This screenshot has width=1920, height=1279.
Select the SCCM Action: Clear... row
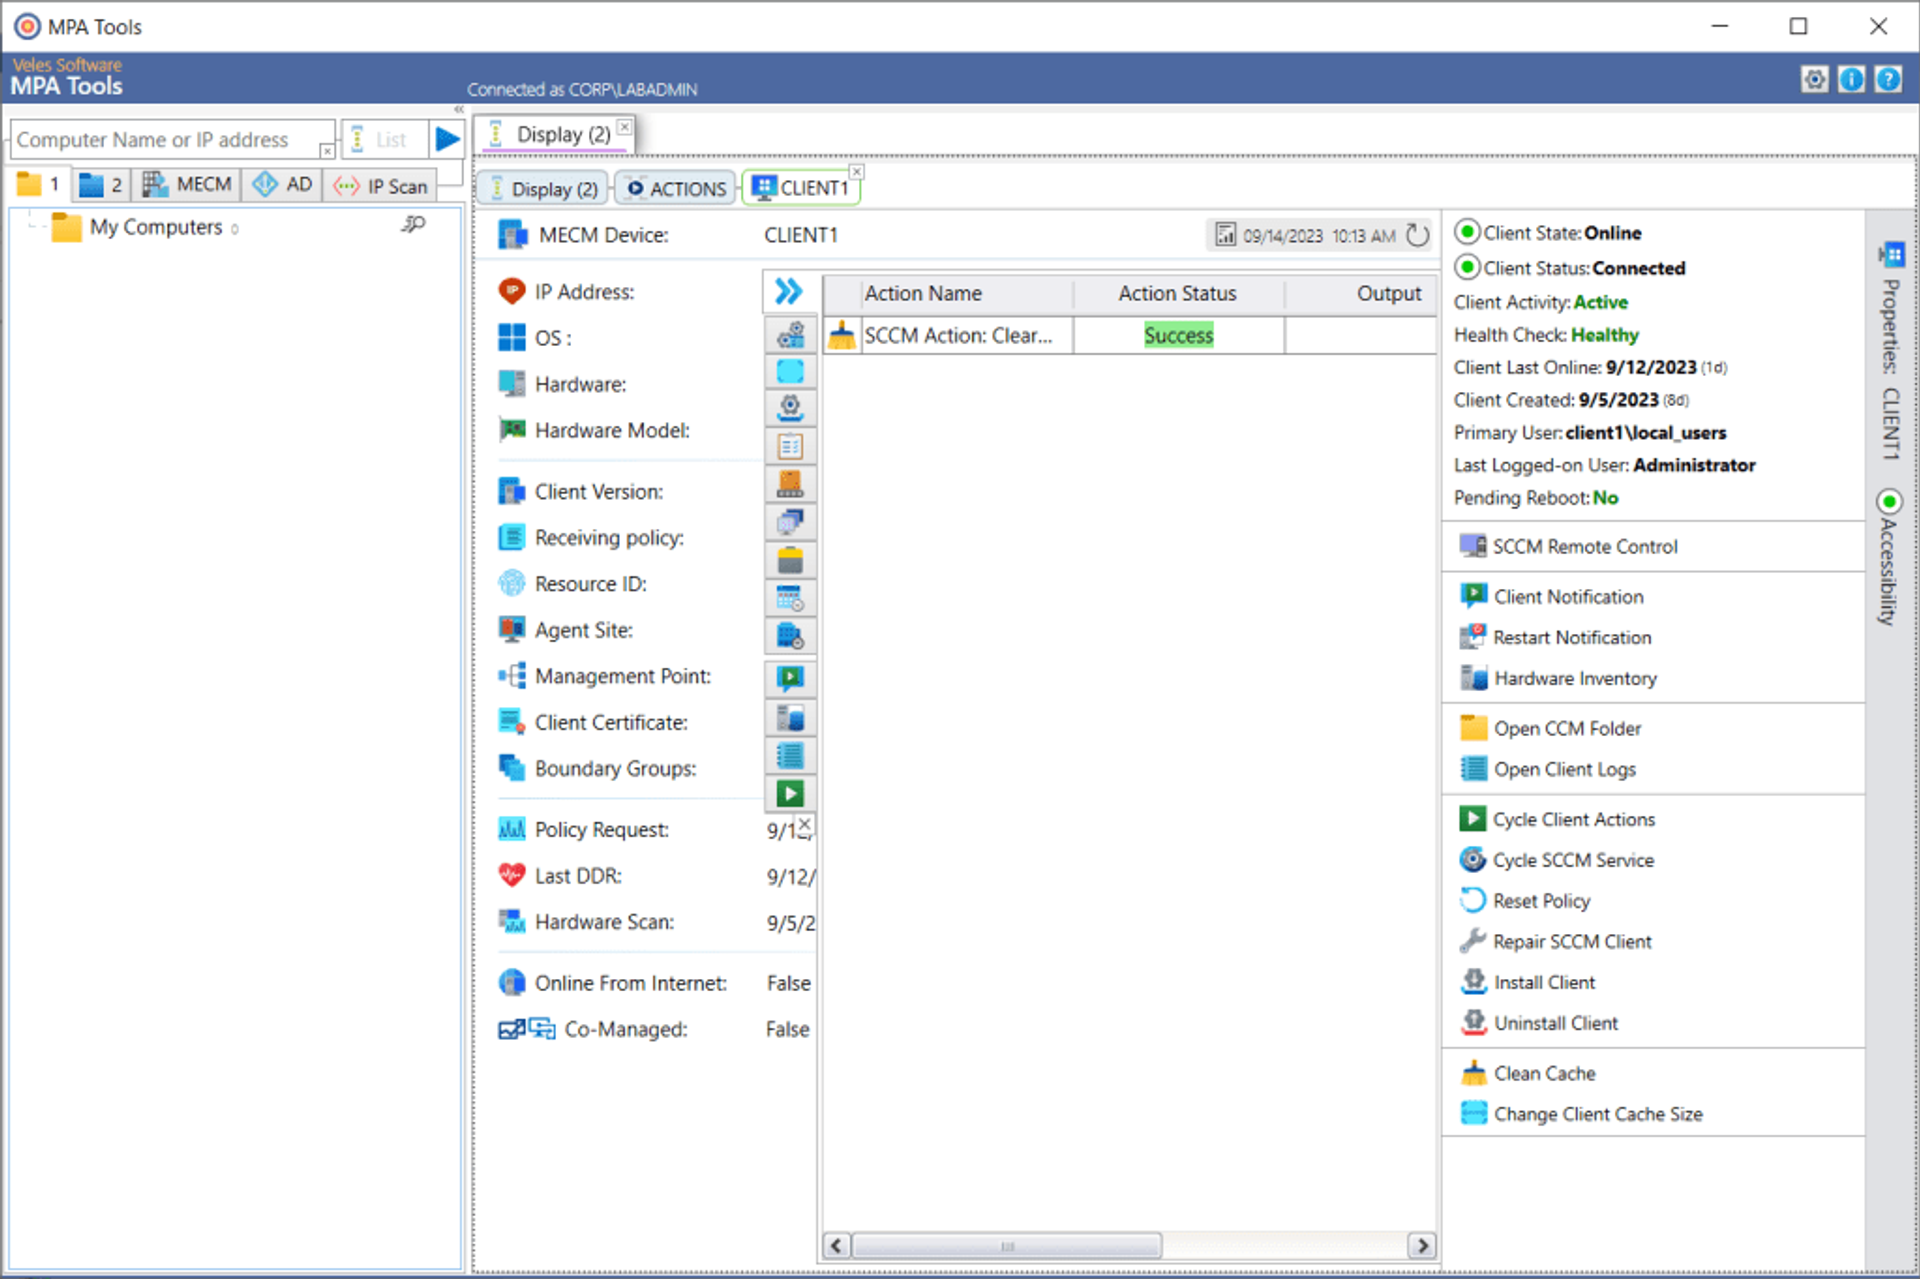click(x=1130, y=335)
